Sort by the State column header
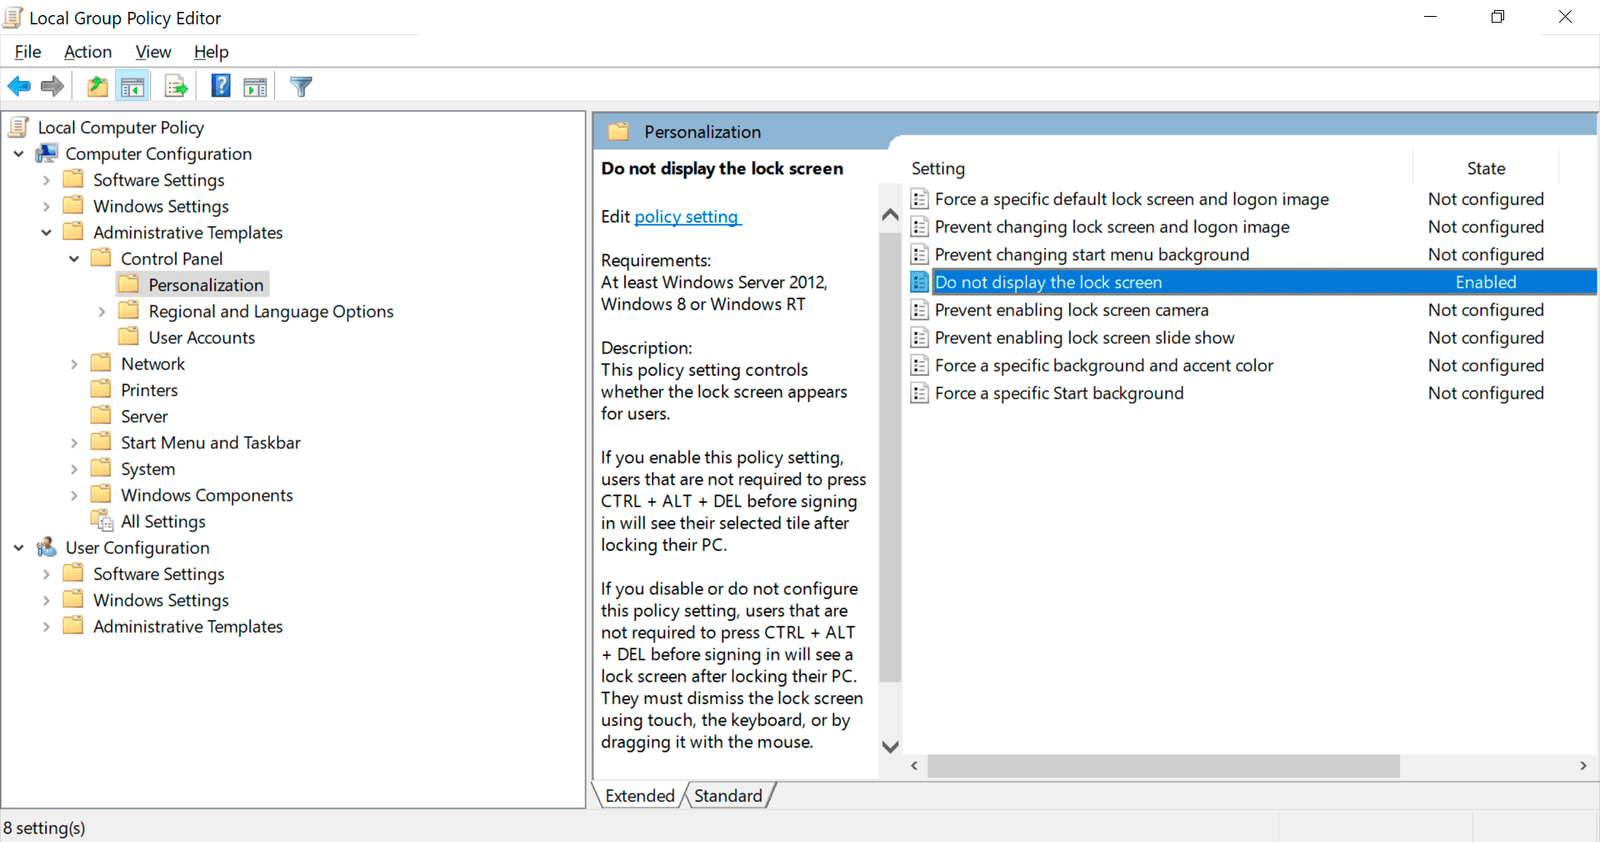The width and height of the screenshot is (1600, 842). point(1486,168)
